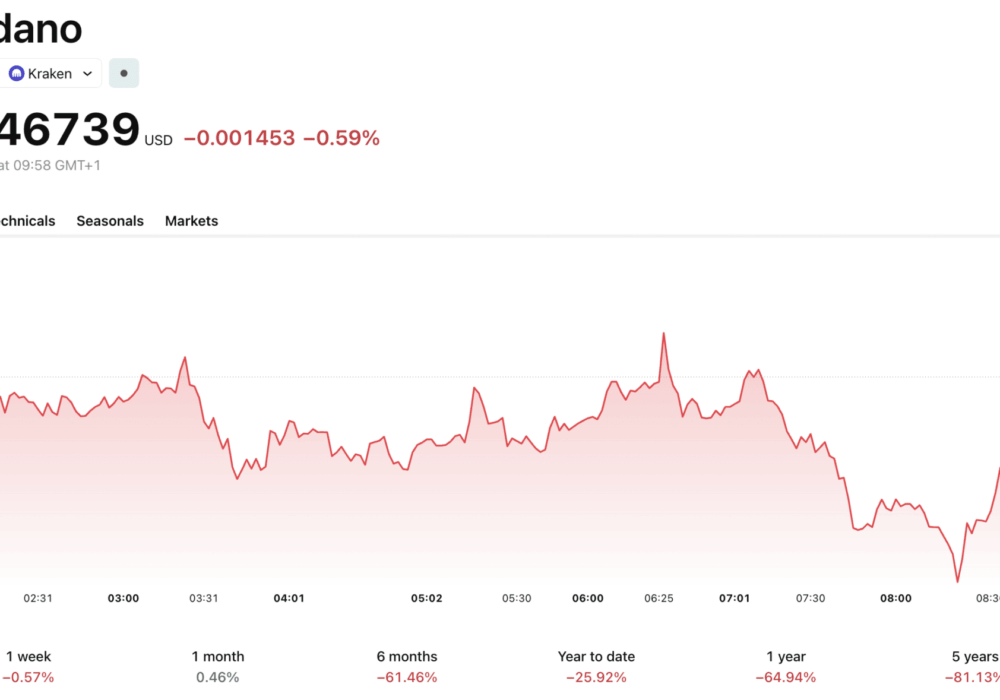Click the Kraken exchange logo icon

click(16, 73)
